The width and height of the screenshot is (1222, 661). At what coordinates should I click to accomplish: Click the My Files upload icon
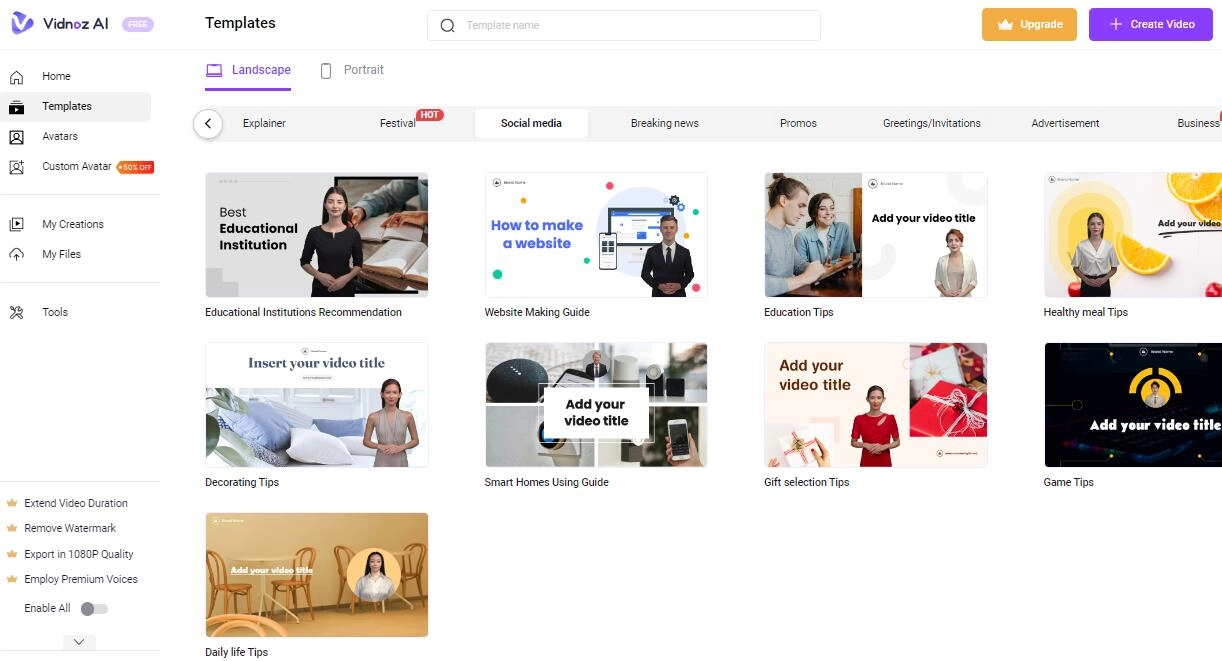(x=16, y=255)
